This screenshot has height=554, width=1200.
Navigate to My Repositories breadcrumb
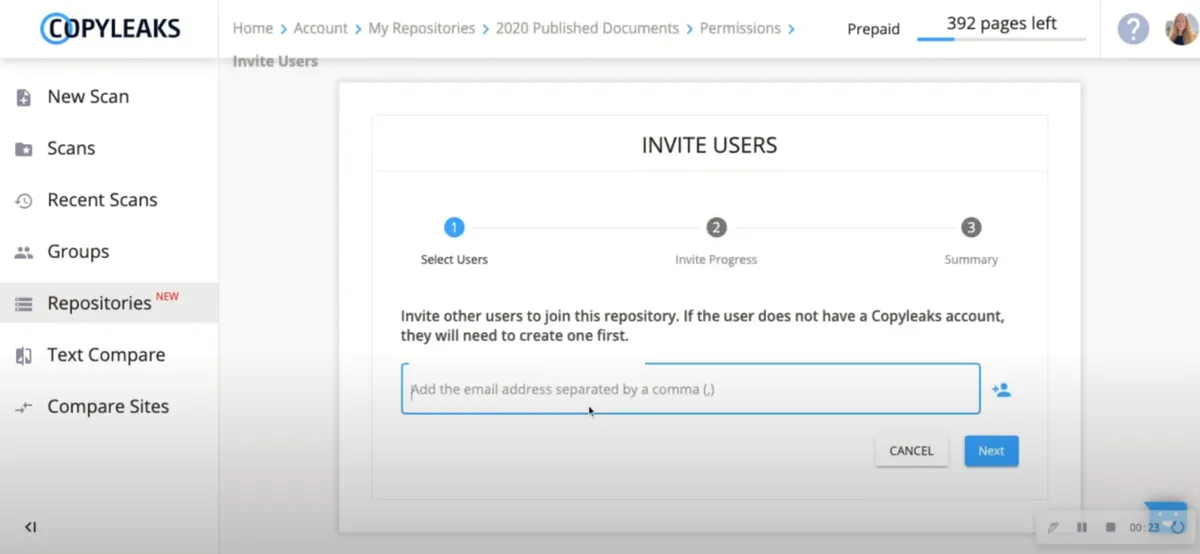point(422,28)
